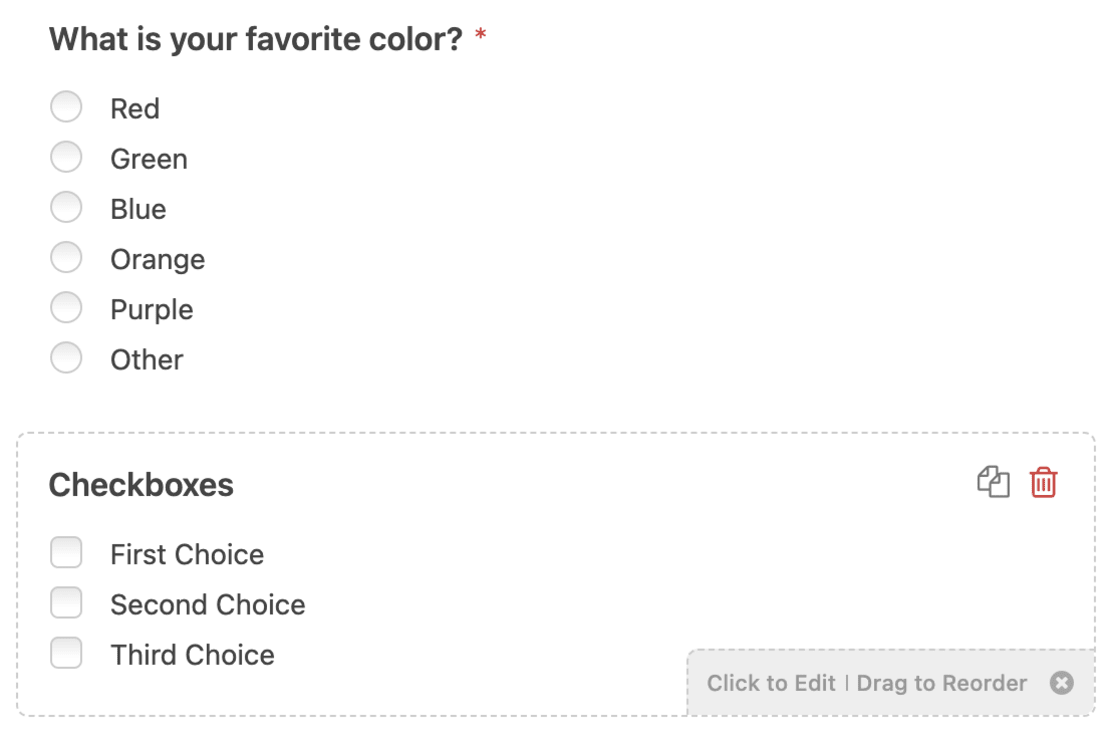Choose the Purple radio option
1116x741 pixels.
[66, 307]
